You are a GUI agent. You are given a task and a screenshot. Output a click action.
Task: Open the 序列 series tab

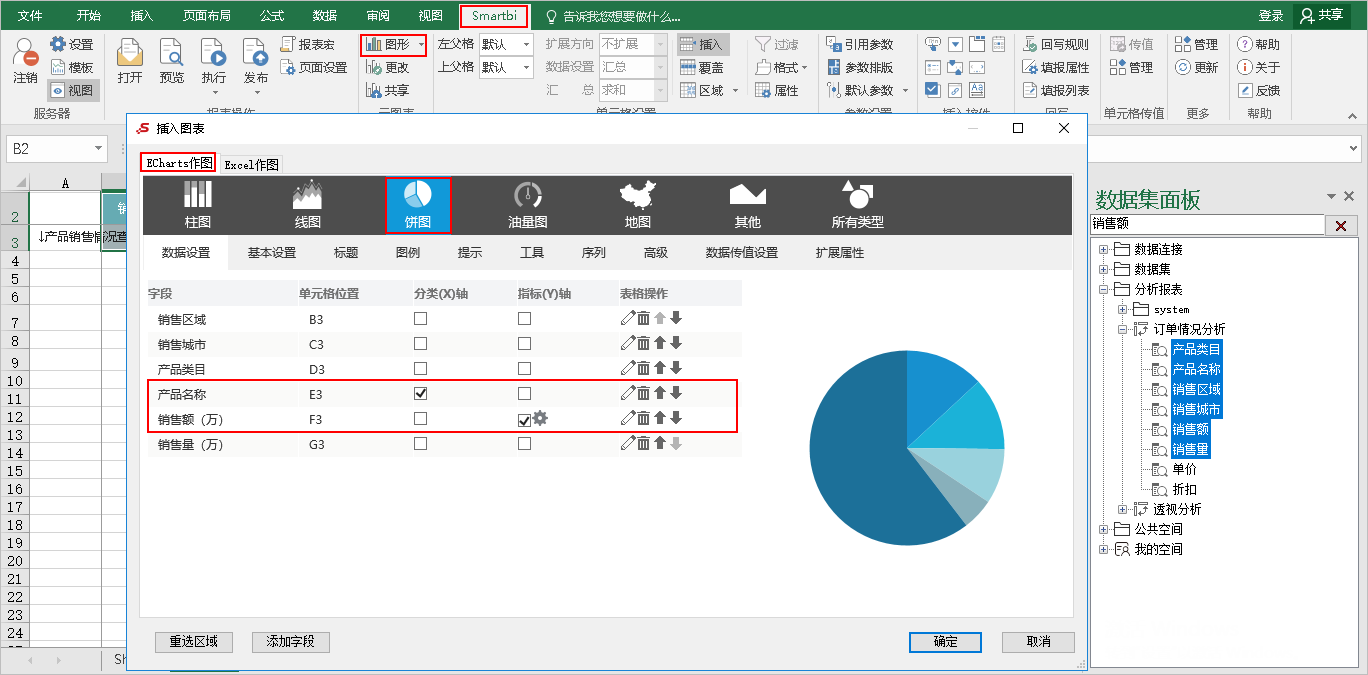594,253
